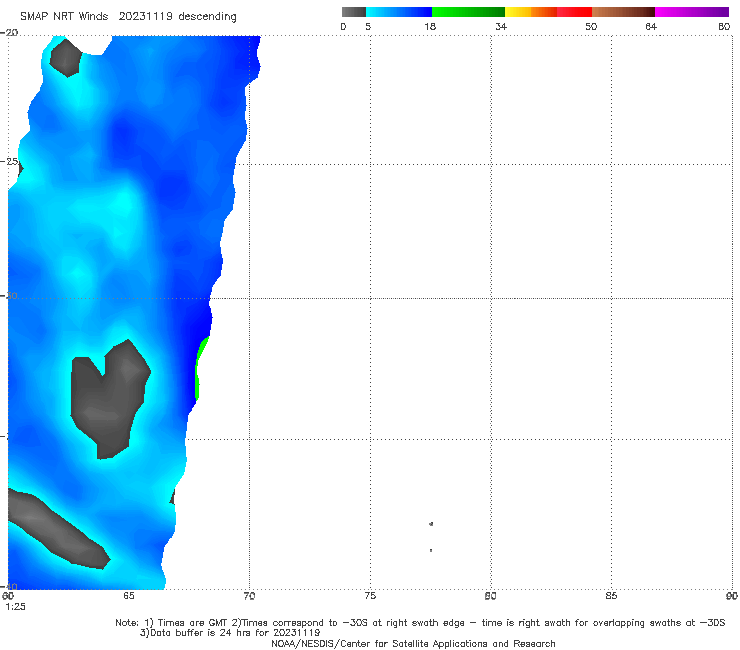Click the 'NOAA/NESDIS/Center for Satellite Applications and Research' credit
Viewport: 740px width, 650px height.
[413, 644]
